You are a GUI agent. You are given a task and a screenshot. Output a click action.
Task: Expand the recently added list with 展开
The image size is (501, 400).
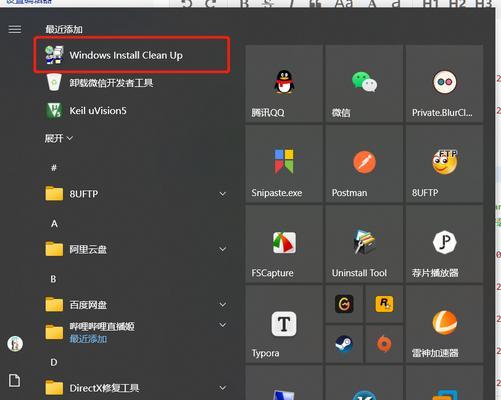click(59, 138)
